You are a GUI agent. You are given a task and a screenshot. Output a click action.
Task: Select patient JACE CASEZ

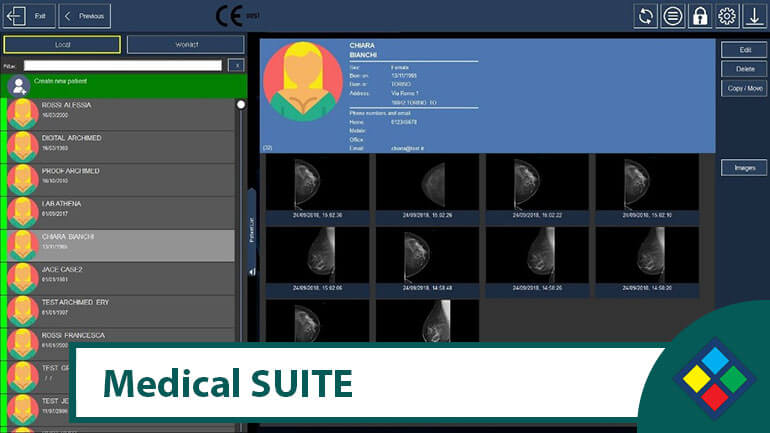coord(118,278)
